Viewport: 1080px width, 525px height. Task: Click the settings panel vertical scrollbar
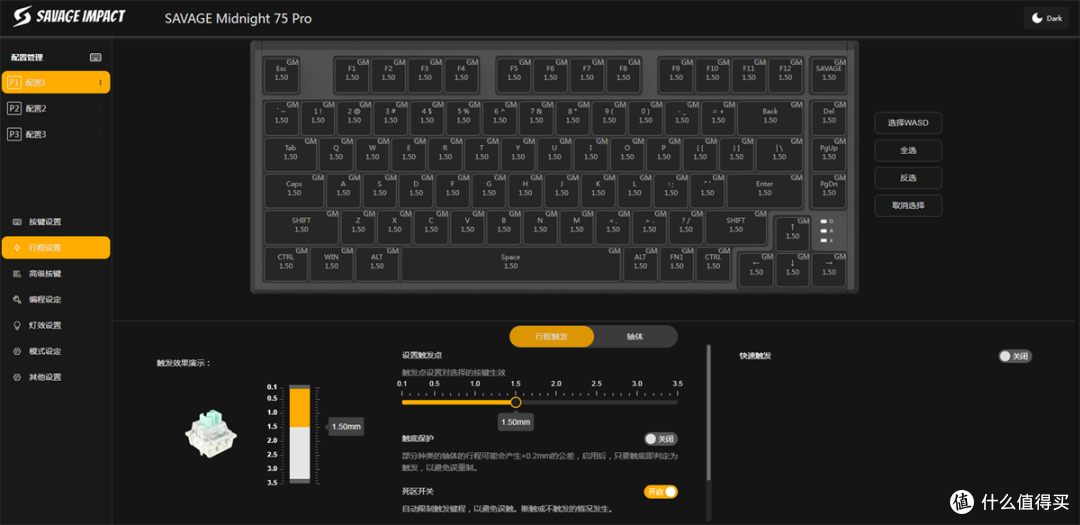click(x=708, y=413)
